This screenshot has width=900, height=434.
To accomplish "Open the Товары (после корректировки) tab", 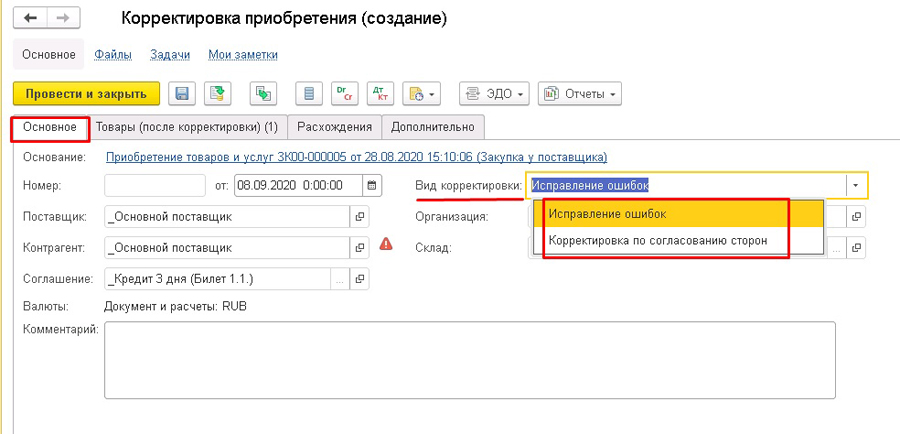I will pos(186,127).
